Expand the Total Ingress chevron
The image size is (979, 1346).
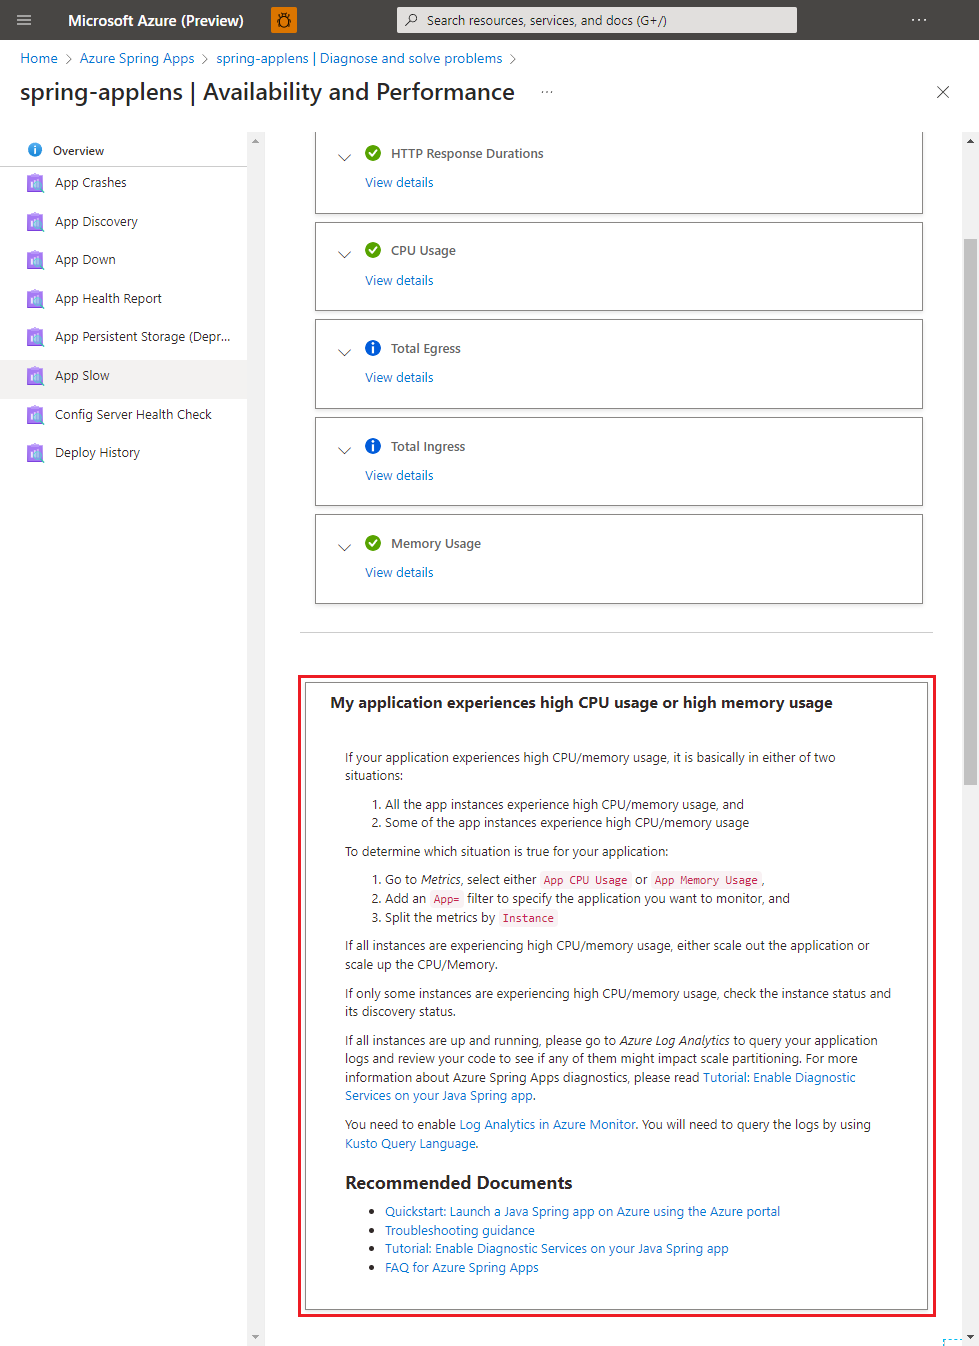click(x=344, y=450)
